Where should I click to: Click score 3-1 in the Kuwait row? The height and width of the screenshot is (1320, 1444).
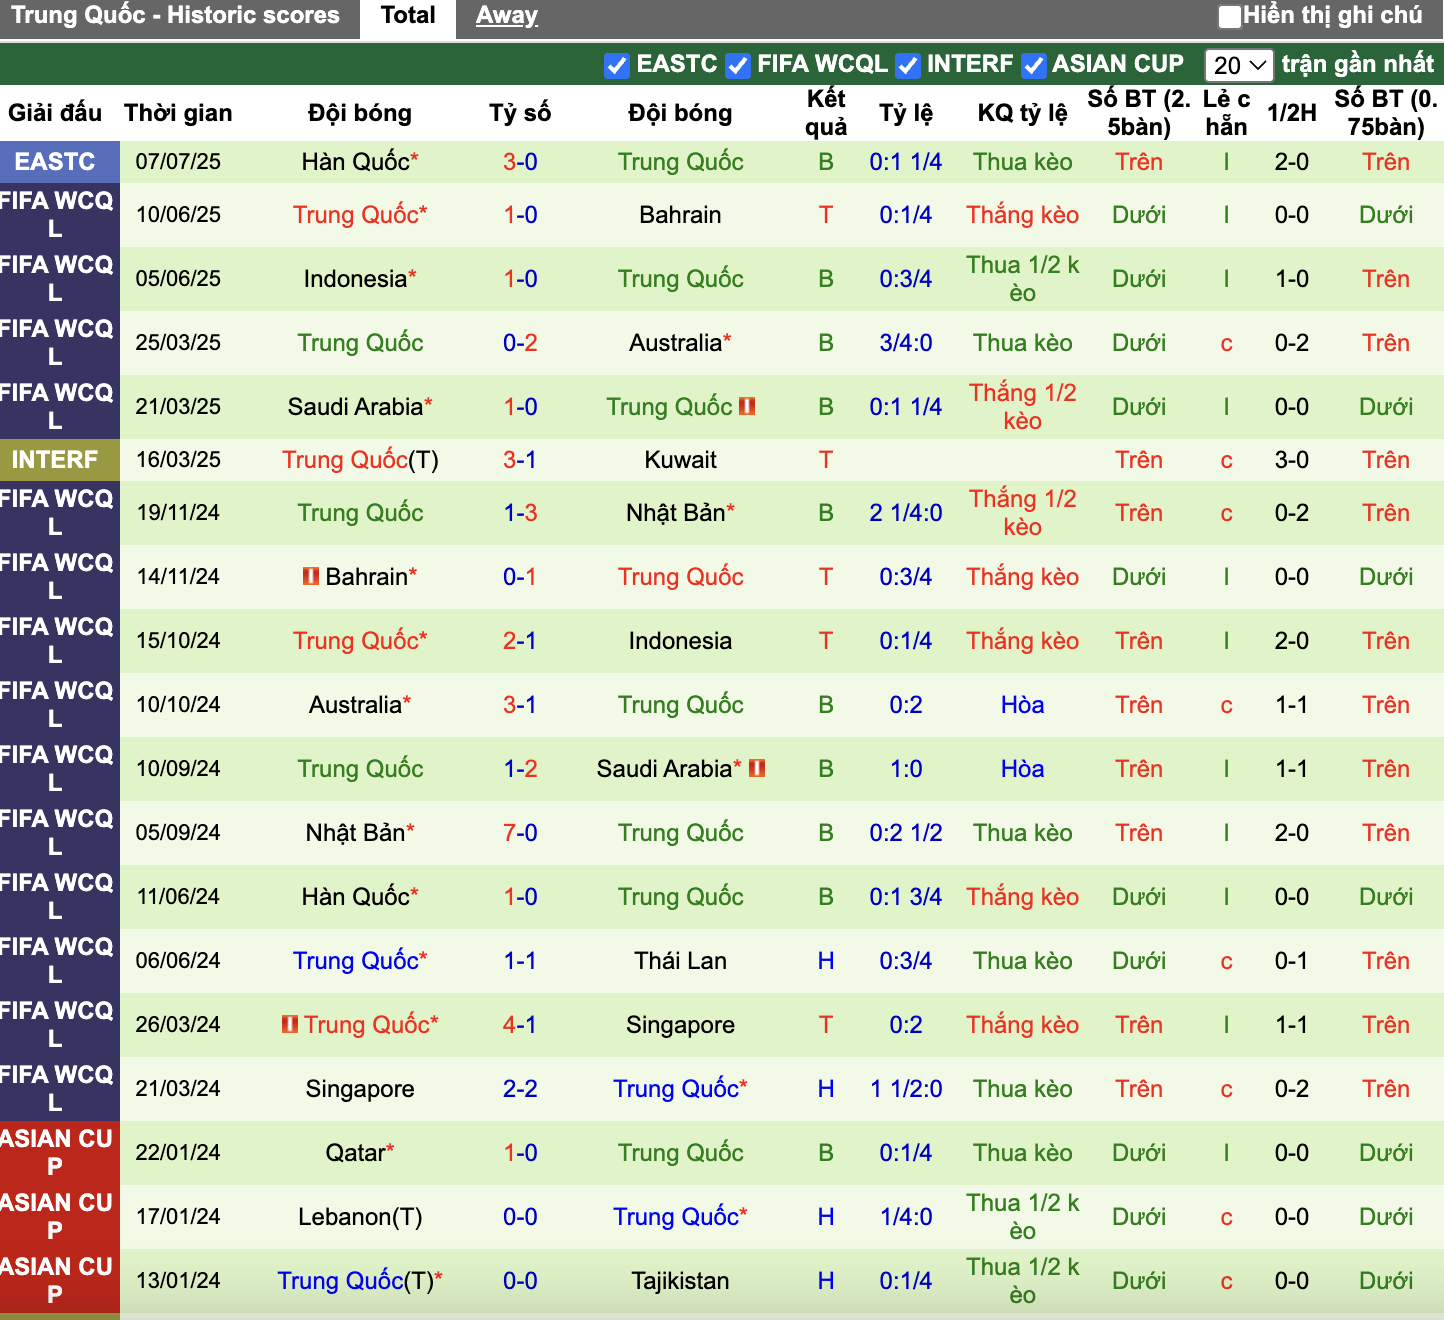click(x=520, y=460)
